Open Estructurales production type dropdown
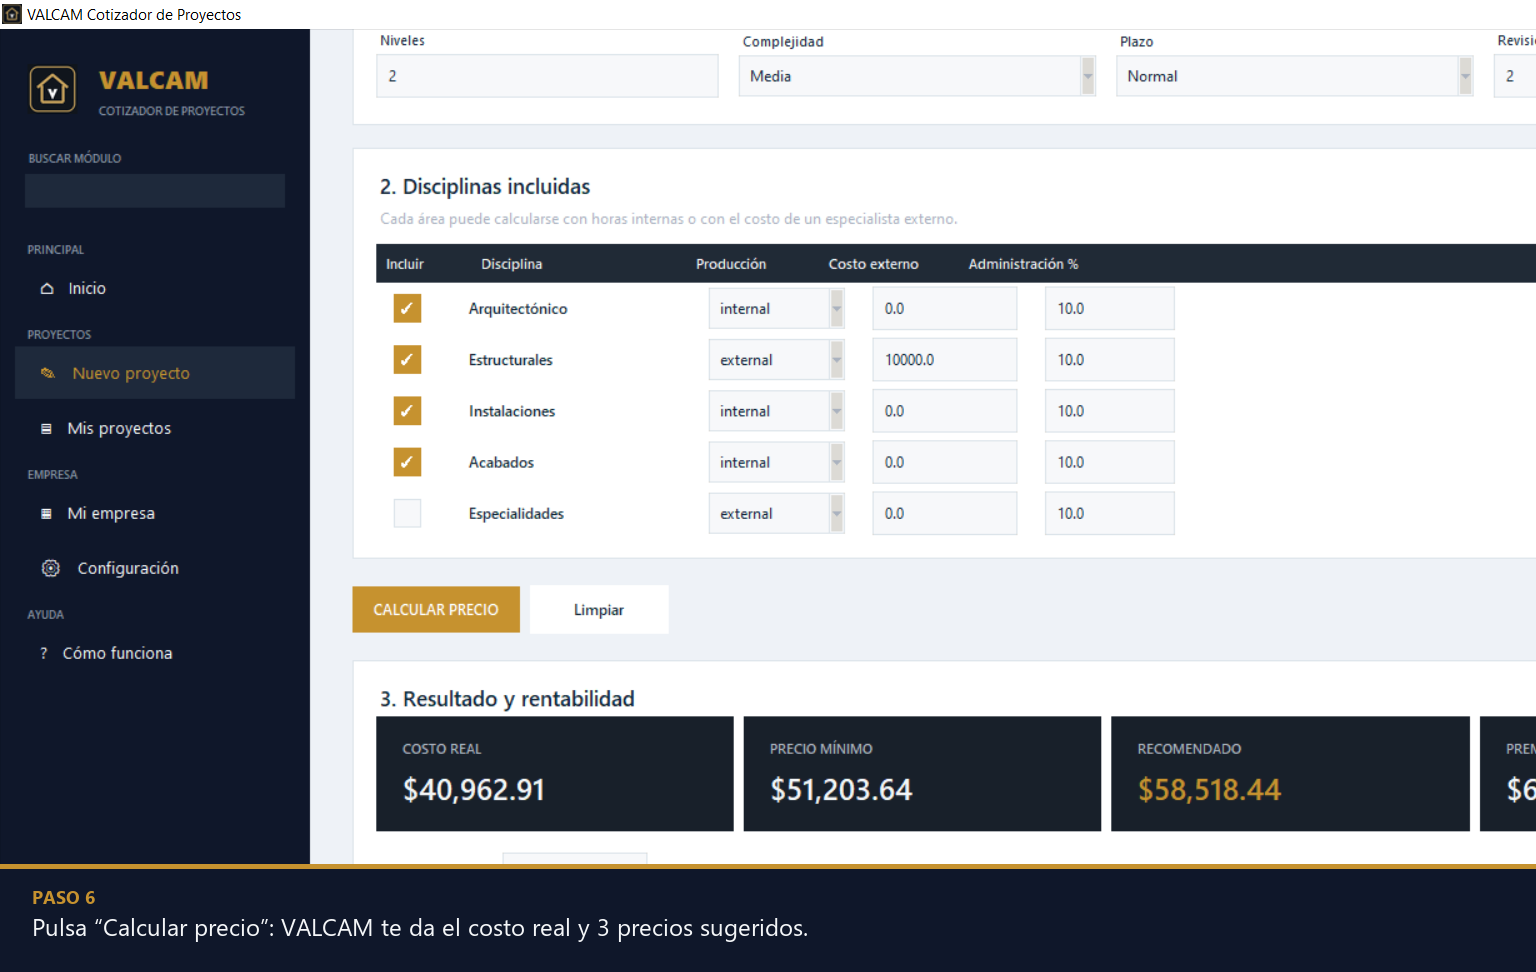Viewport: 1536px width, 972px height. (x=776, y=359)
